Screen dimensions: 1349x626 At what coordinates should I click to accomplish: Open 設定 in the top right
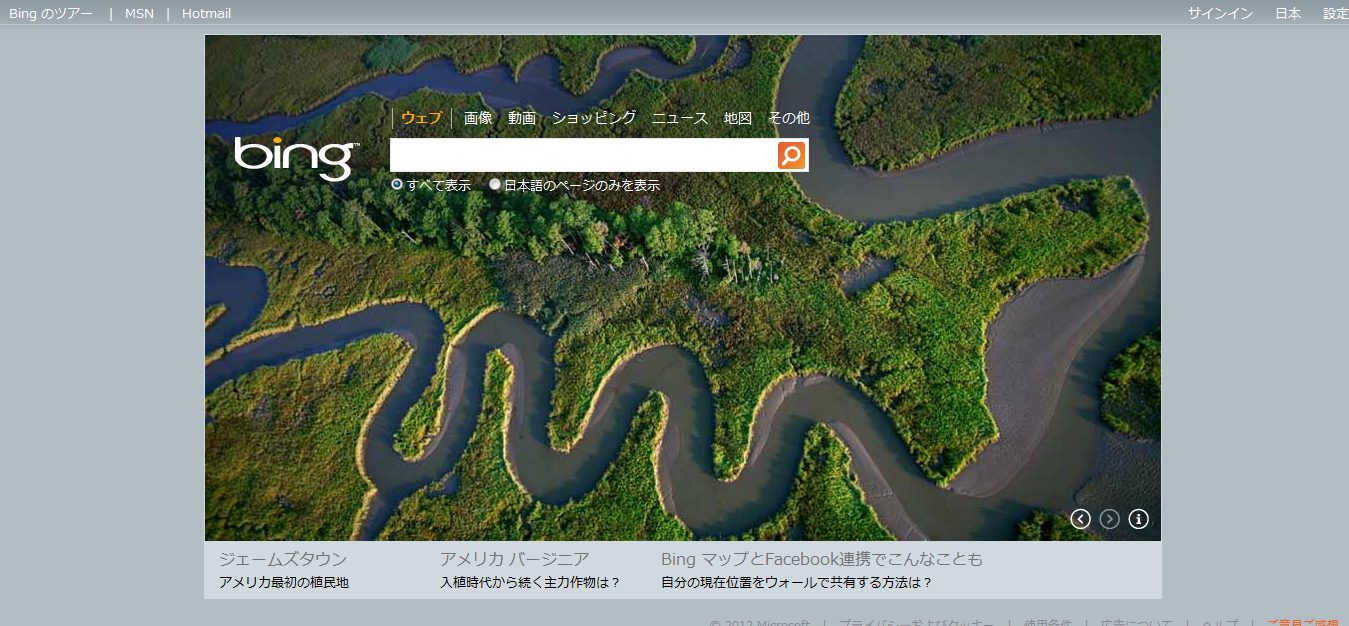[x=1335, y=13]
